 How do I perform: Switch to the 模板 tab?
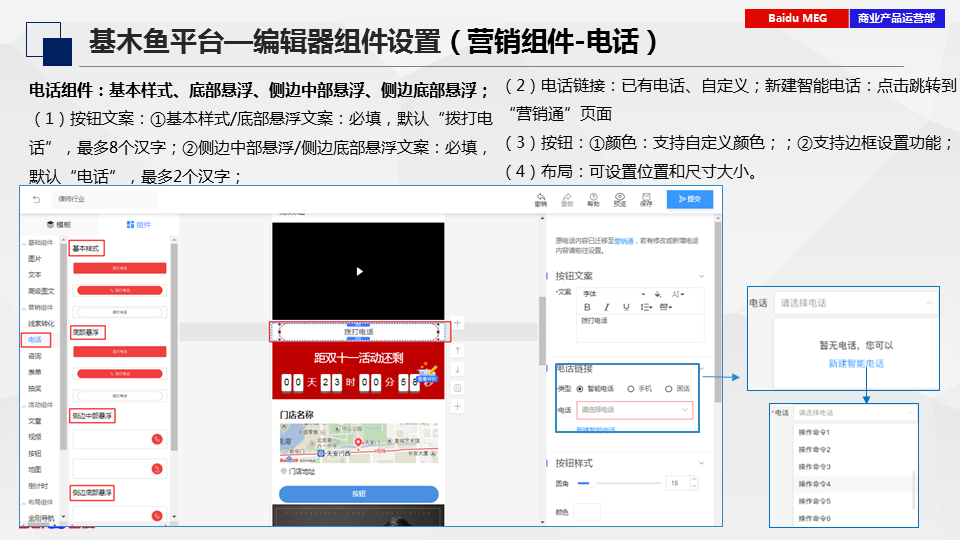59,225
